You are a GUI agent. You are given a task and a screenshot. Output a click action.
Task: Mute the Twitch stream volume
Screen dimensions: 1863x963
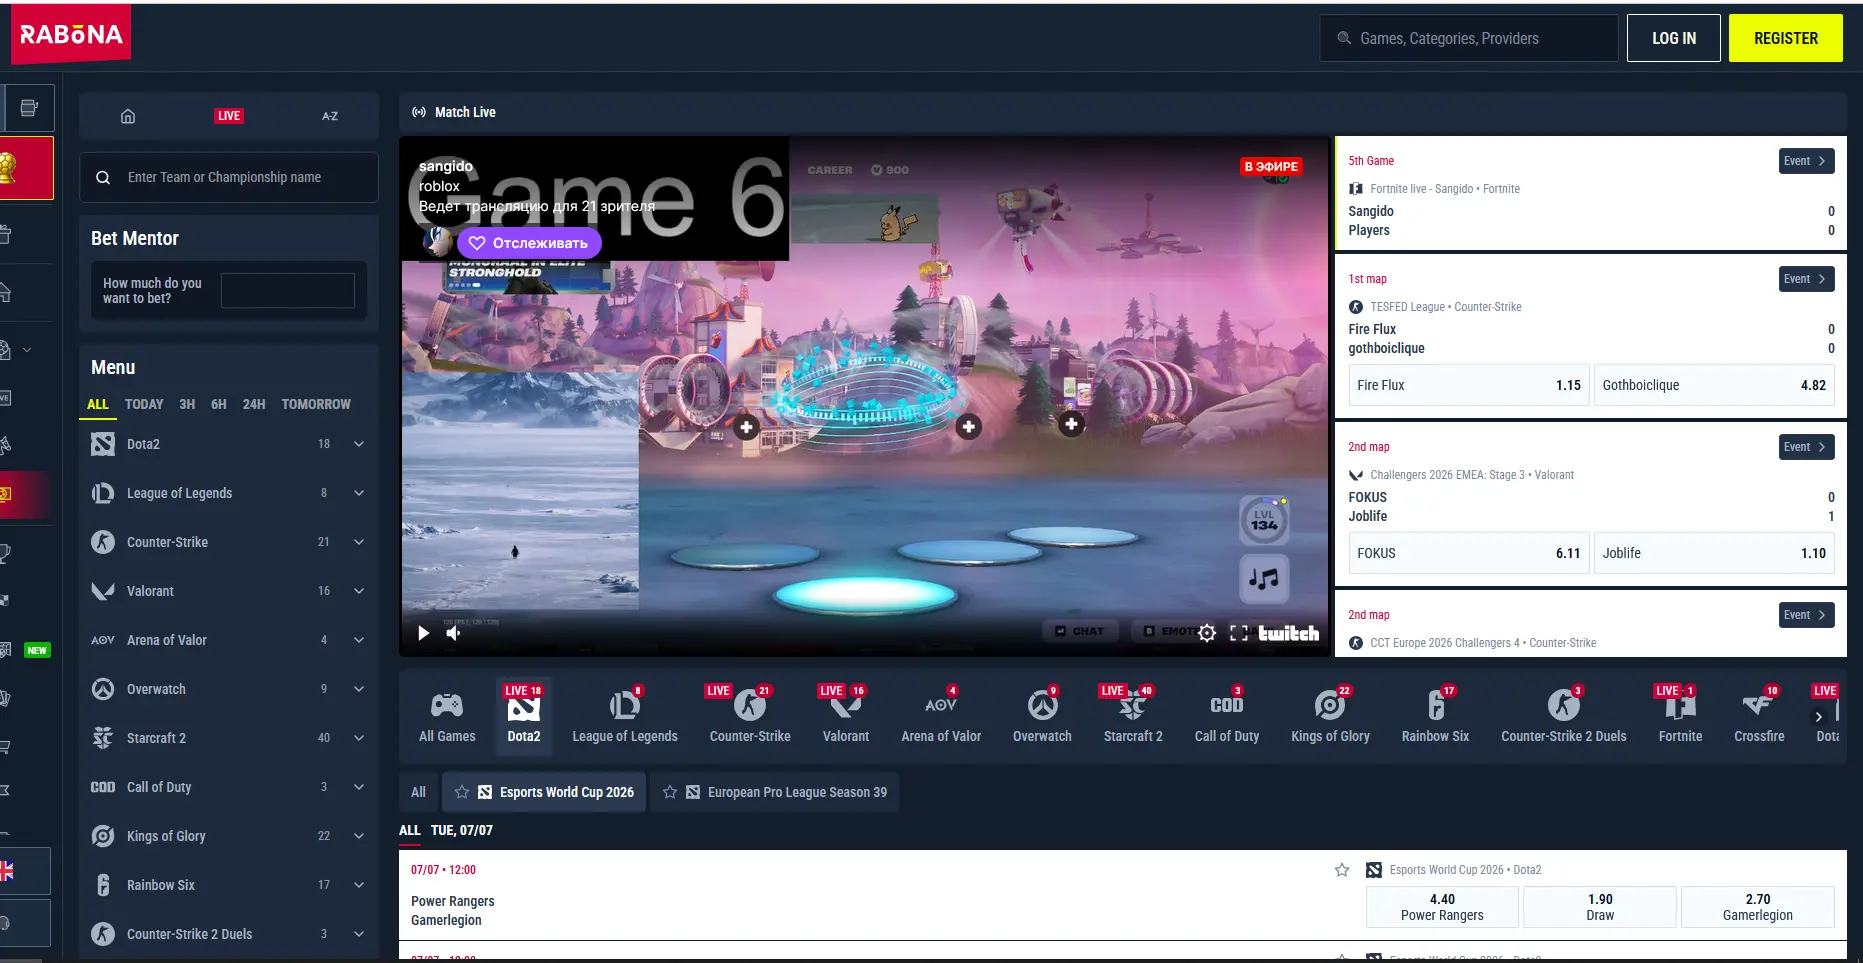click(454, 633)
